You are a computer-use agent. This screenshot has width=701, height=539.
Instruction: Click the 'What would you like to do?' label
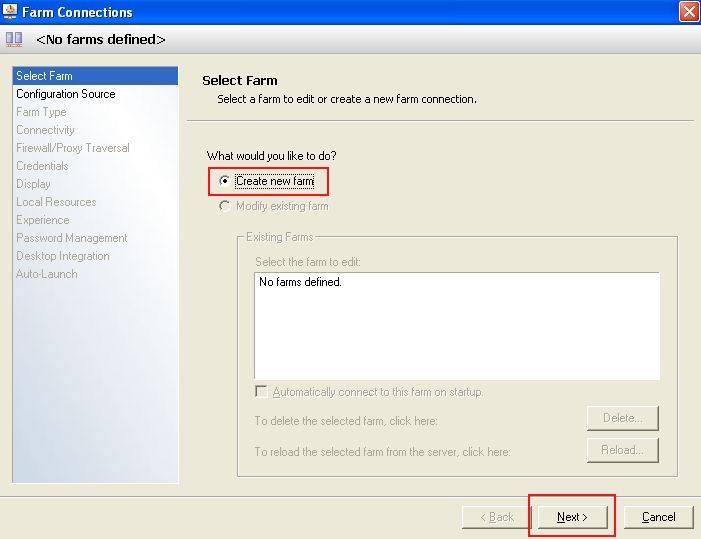[271, 156]
